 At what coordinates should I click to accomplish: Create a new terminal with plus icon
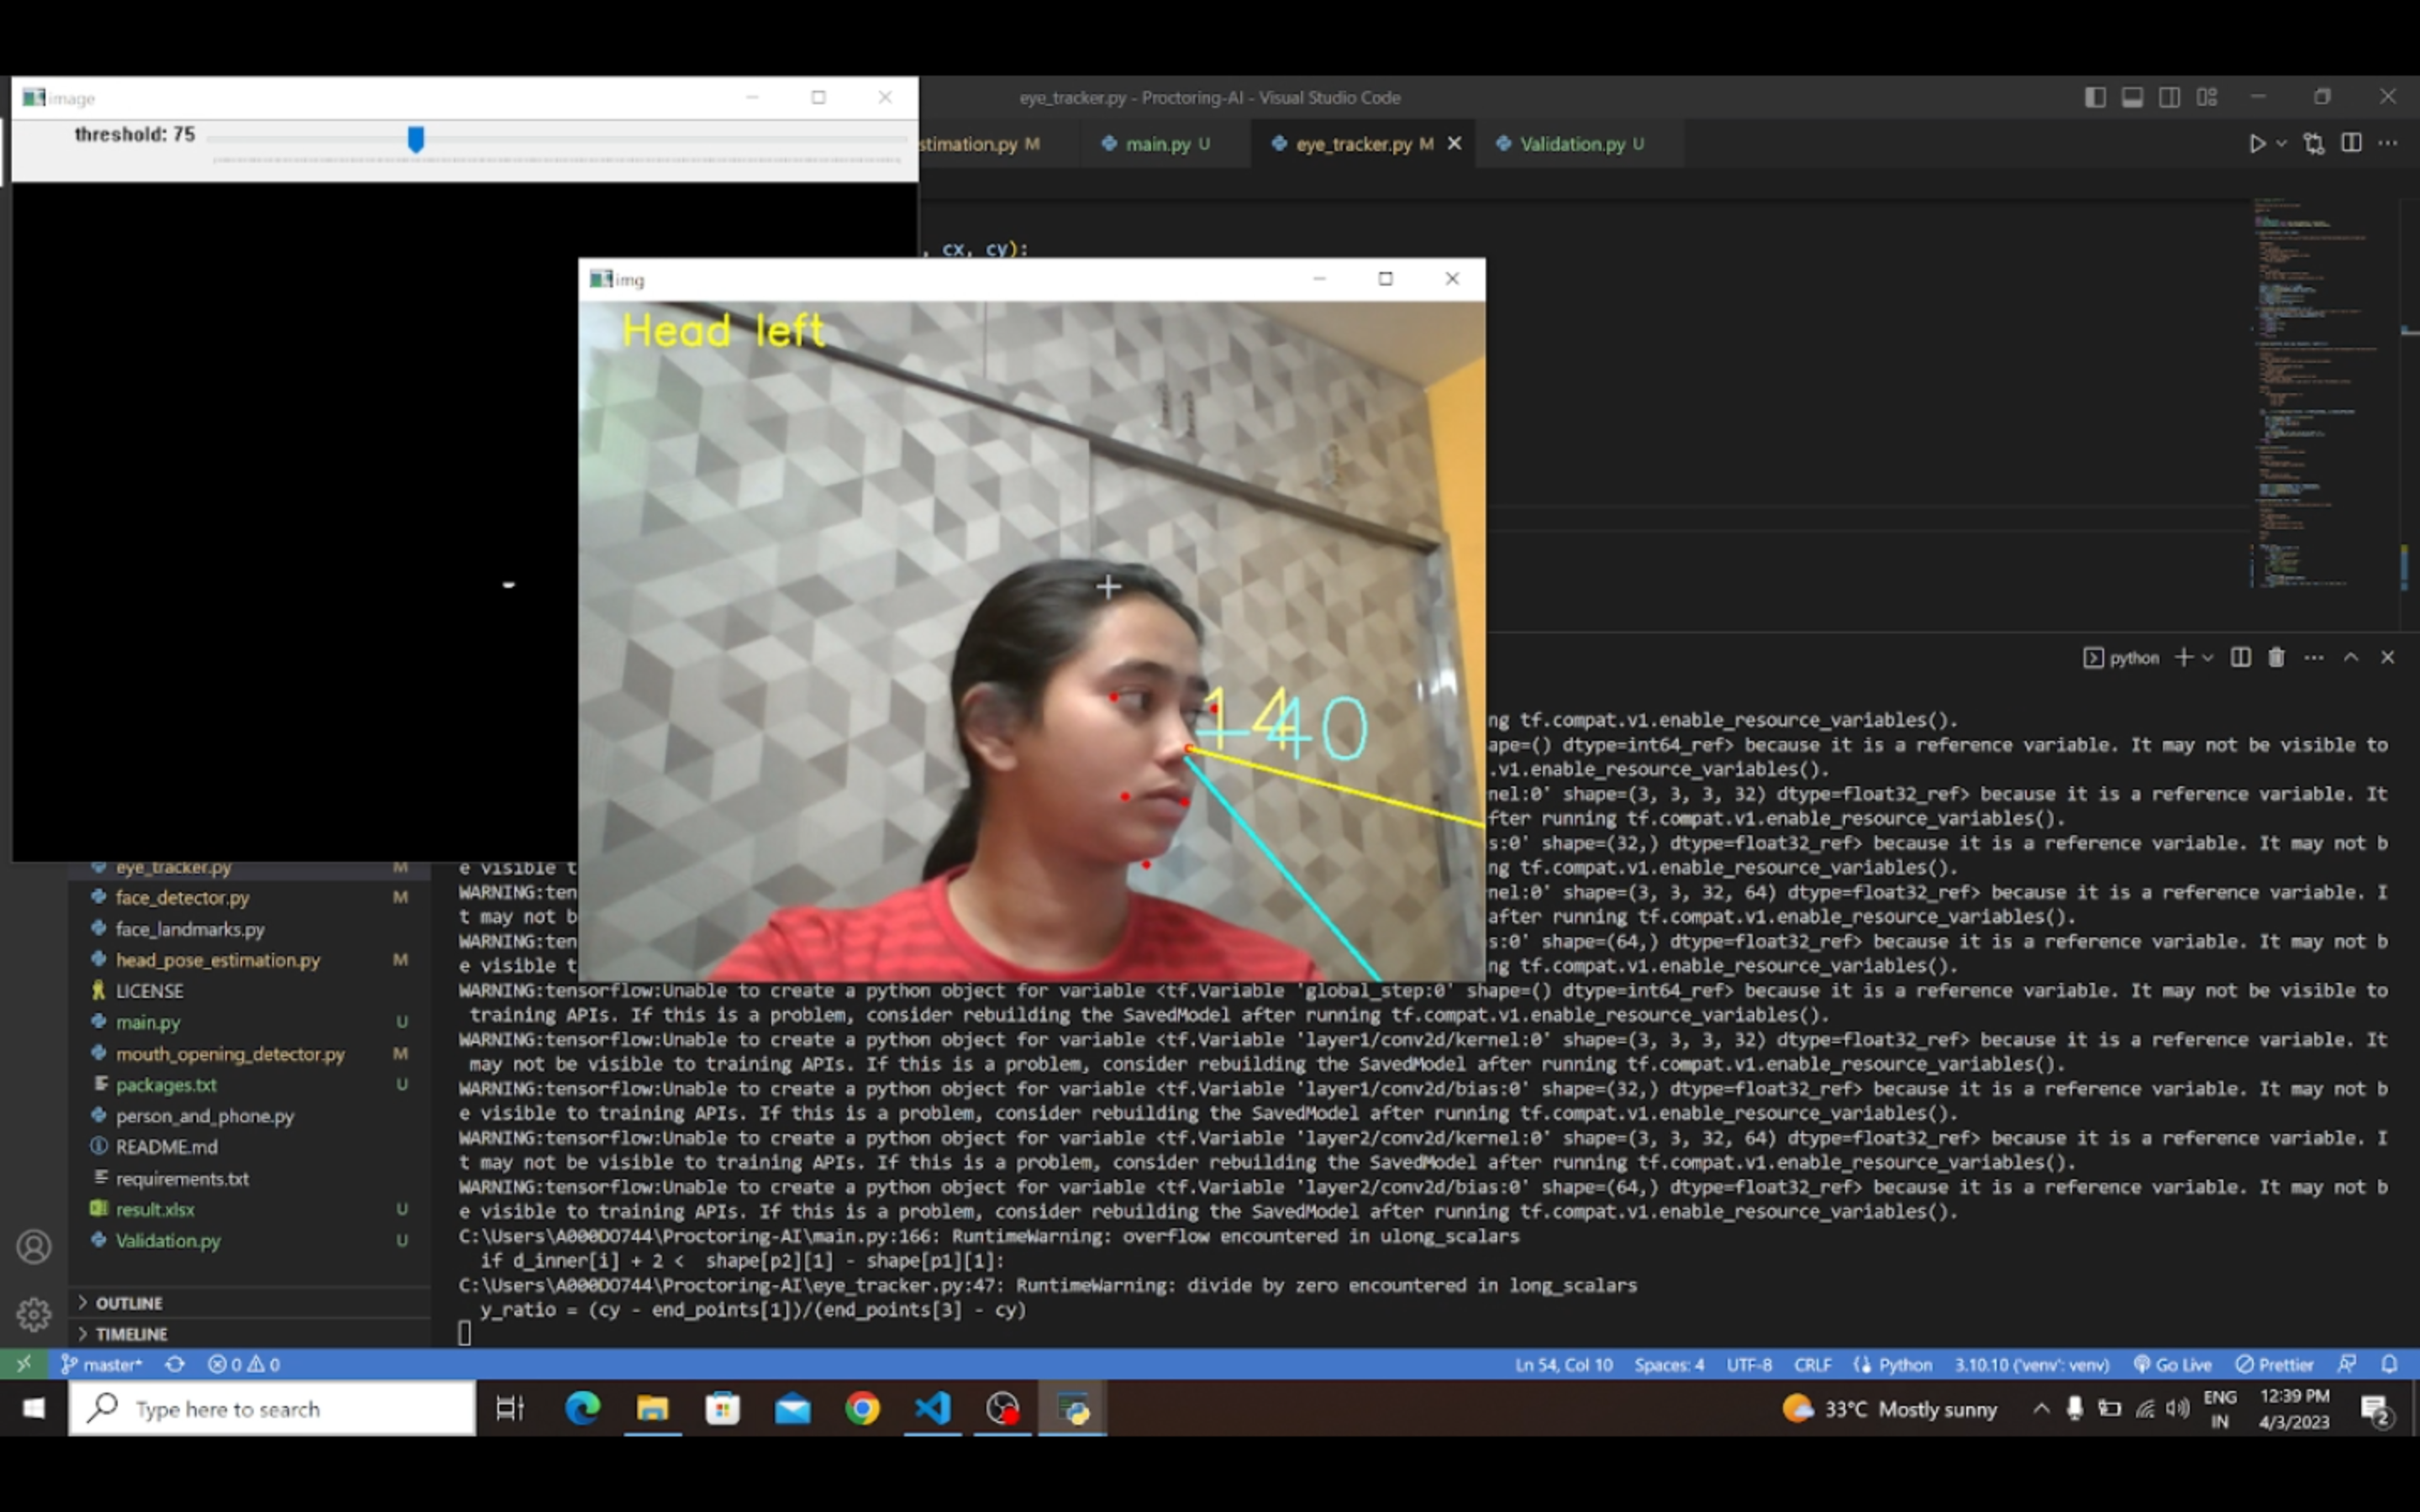pyautogui.click(x=2184, y=657)
